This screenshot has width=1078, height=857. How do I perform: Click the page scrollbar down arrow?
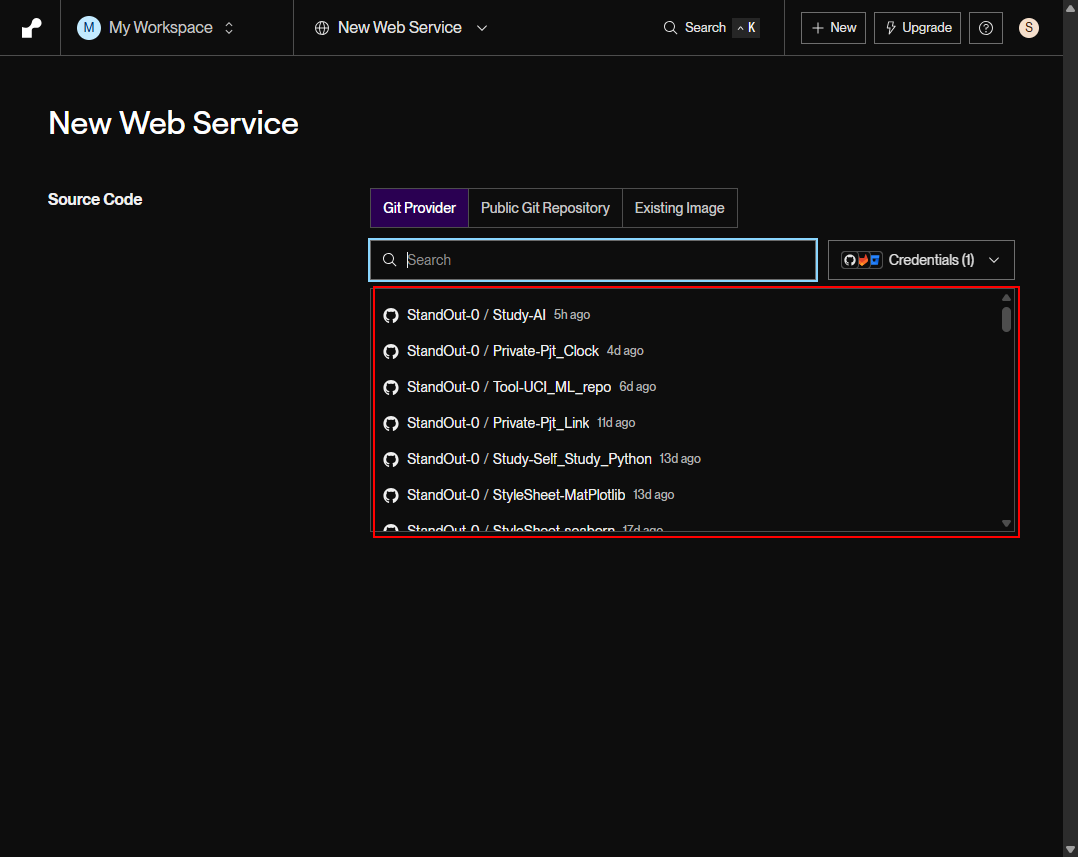pos(1070,850)
